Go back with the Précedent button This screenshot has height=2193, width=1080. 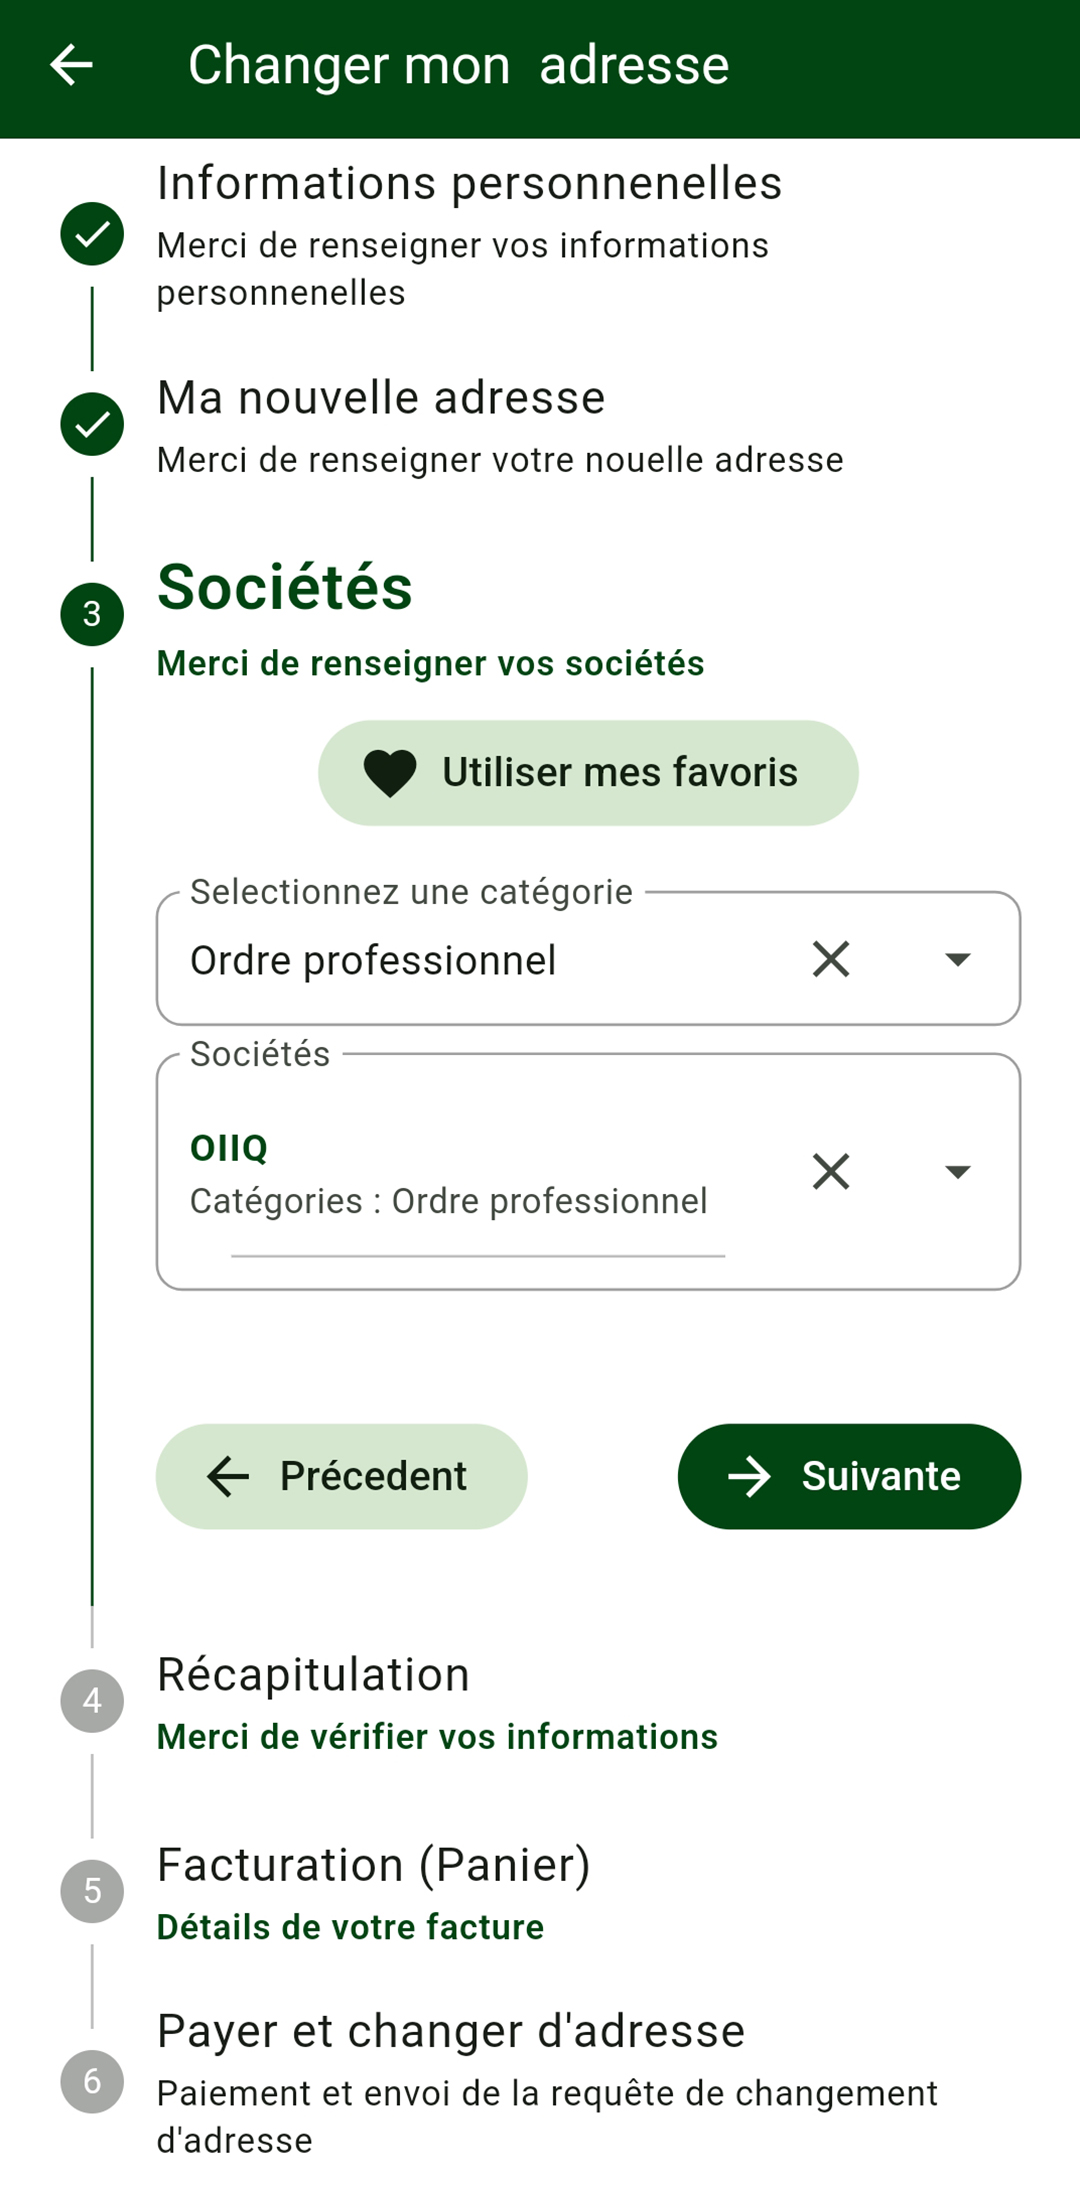tap(341, 1476)
